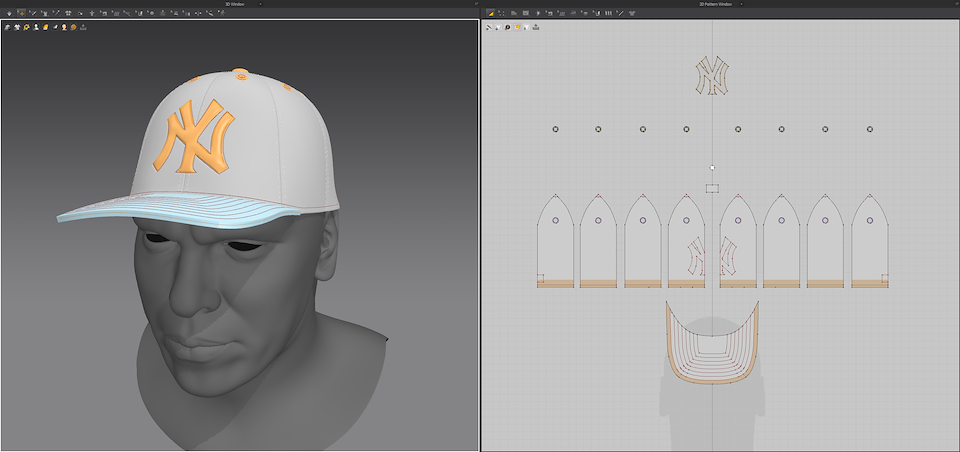Start the Simulate tool in the 3D toolbar
Screen dimensions: 960x452
point(7,13)
